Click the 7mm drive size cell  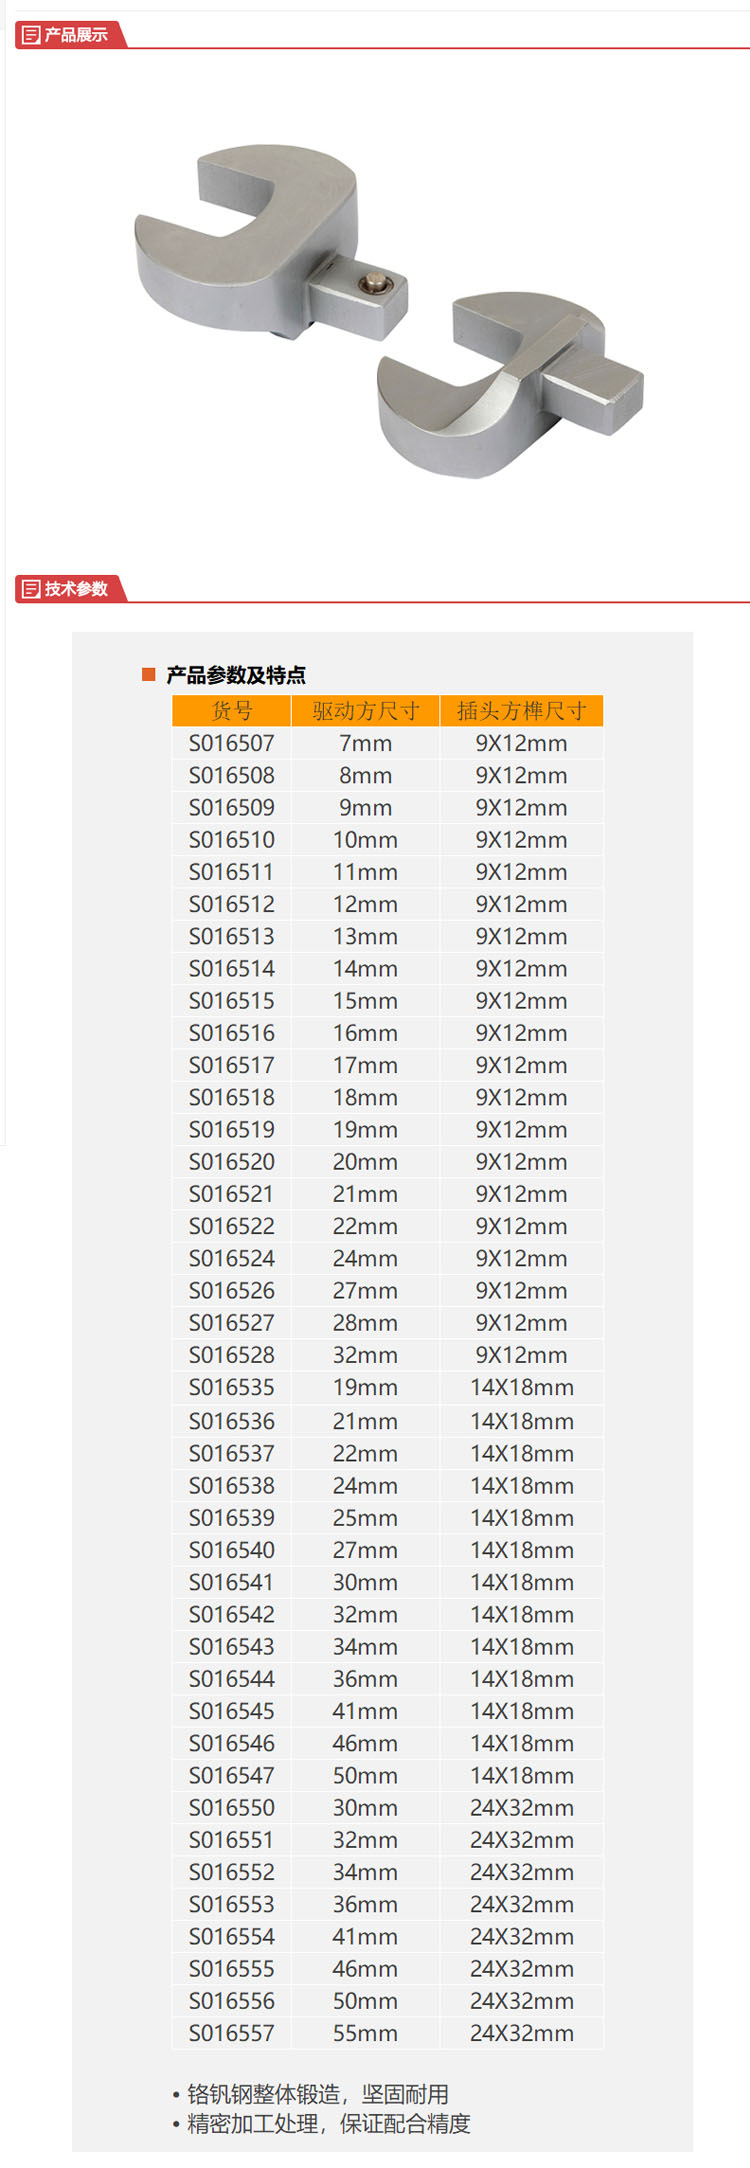[366, 743]
